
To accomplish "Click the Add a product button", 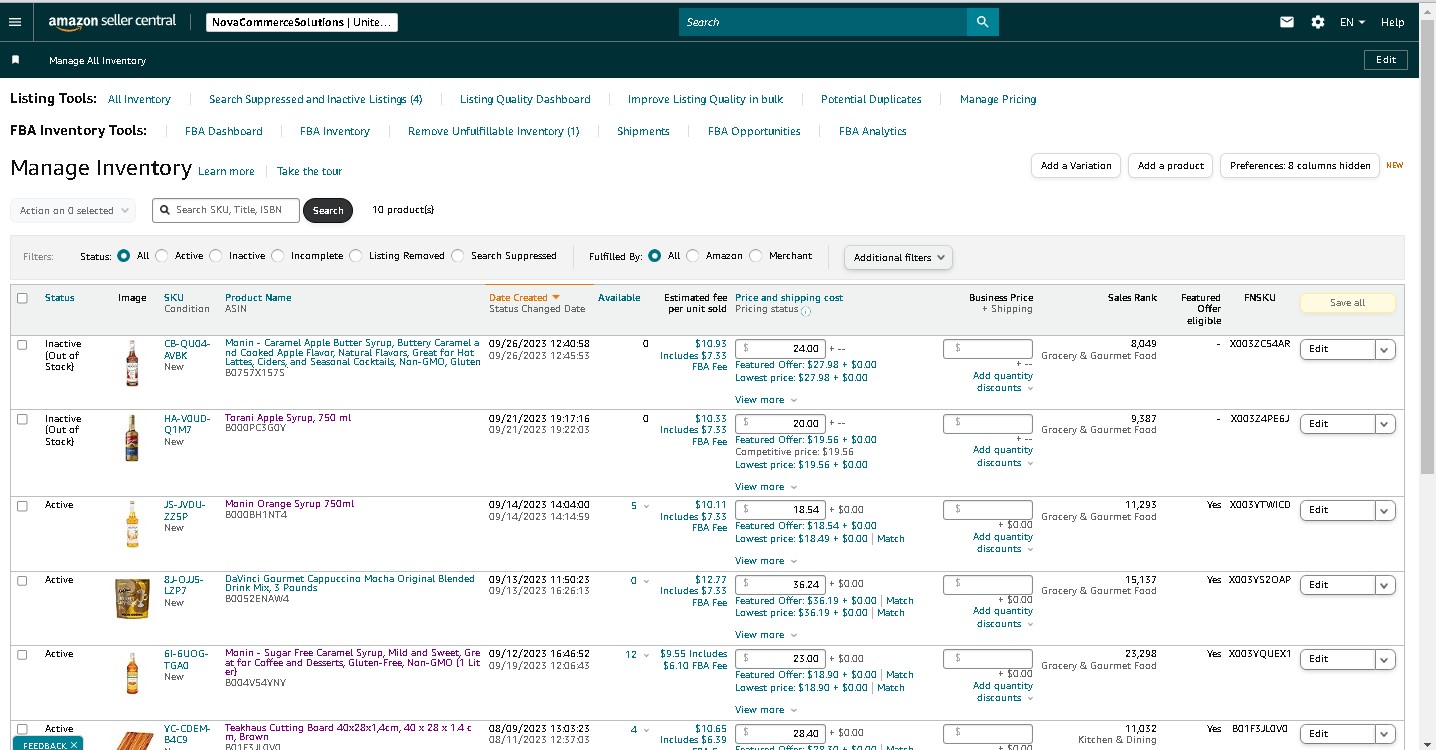I will coord(1171,166).
